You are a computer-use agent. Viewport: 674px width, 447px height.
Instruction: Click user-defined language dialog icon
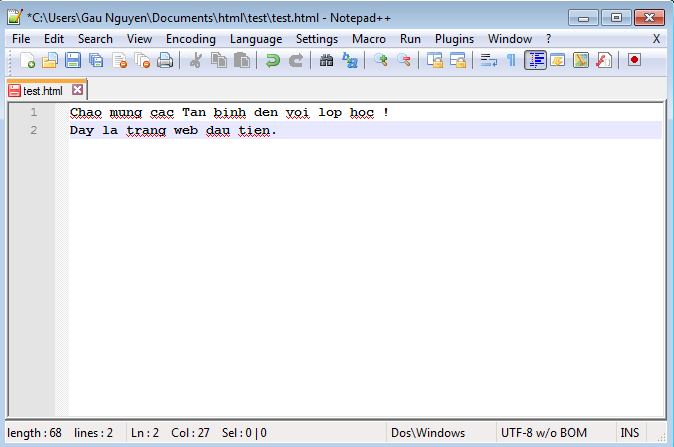pyautogui.click(x=558, y=60)
